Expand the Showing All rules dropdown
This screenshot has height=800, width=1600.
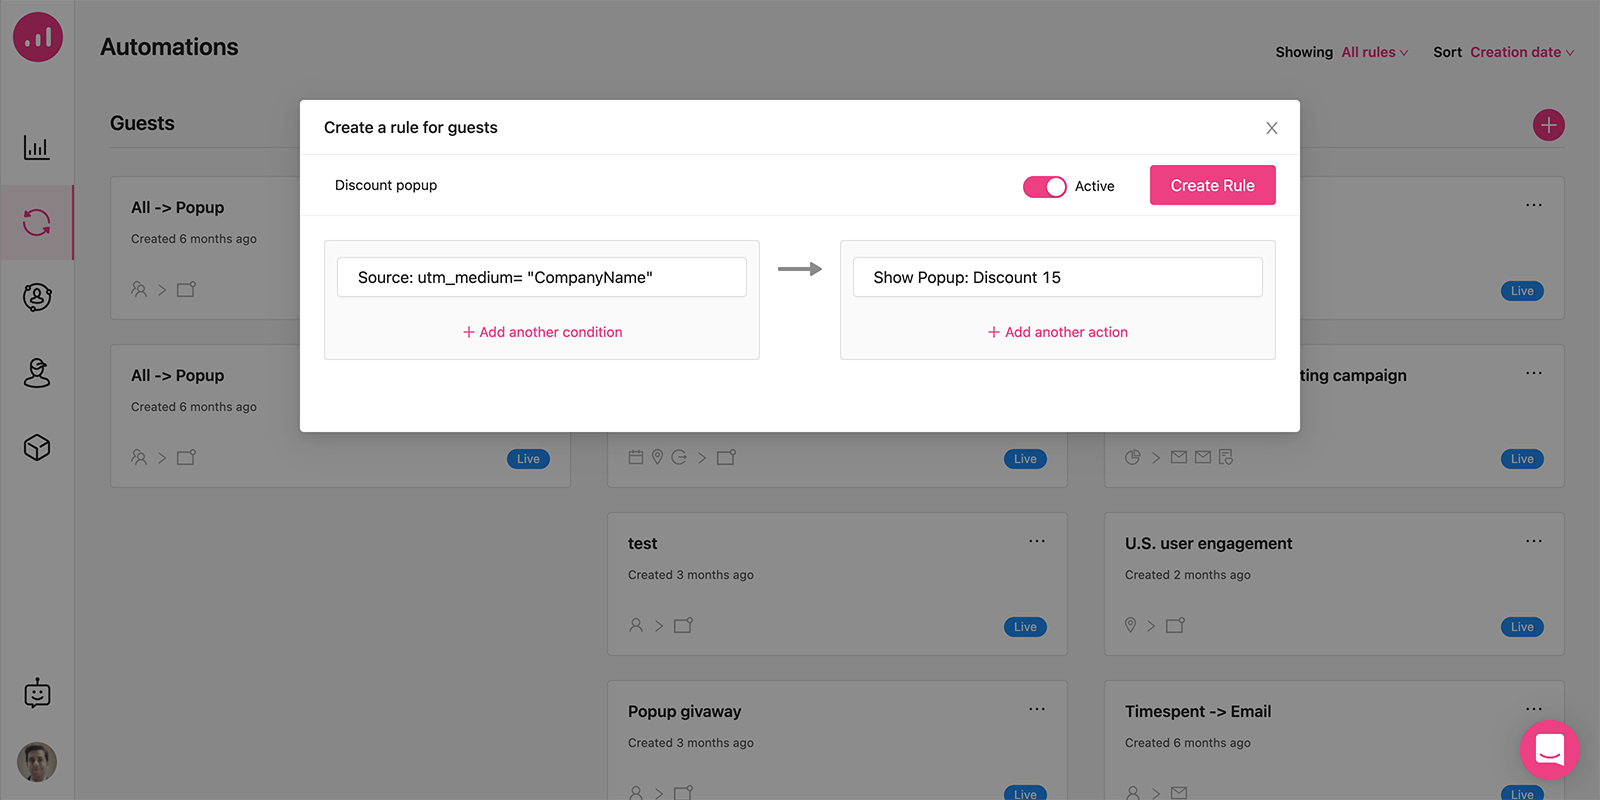1374,52
